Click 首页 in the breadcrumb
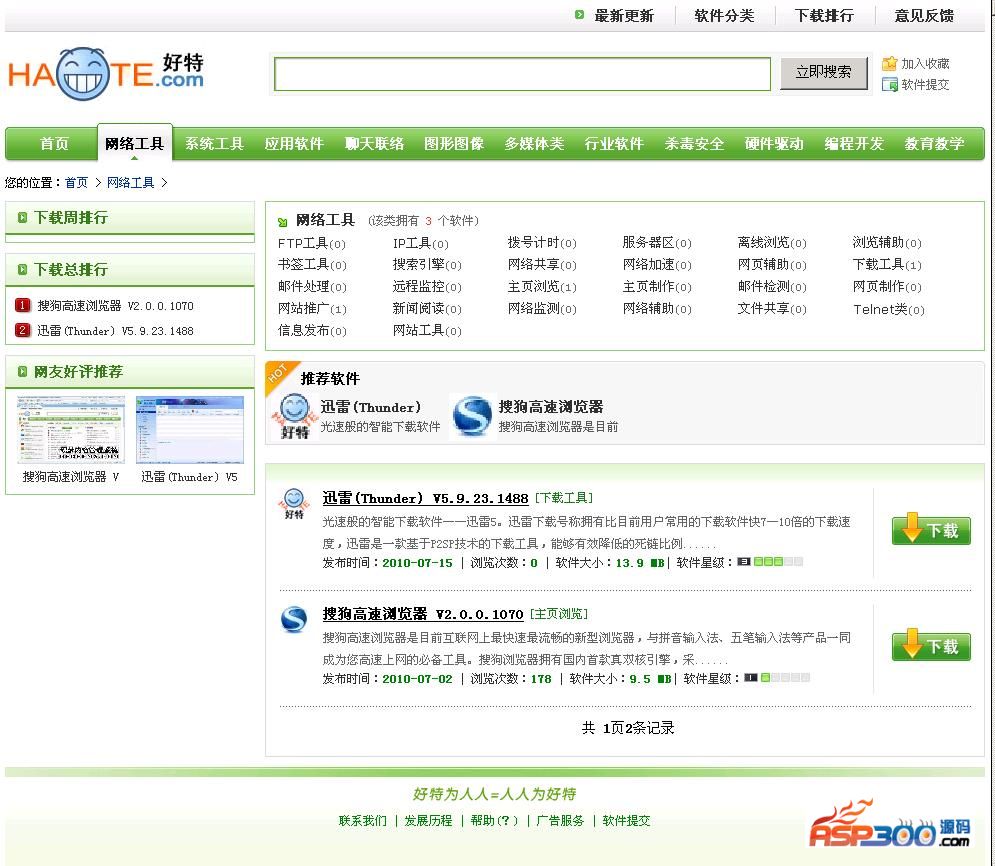 76,183
